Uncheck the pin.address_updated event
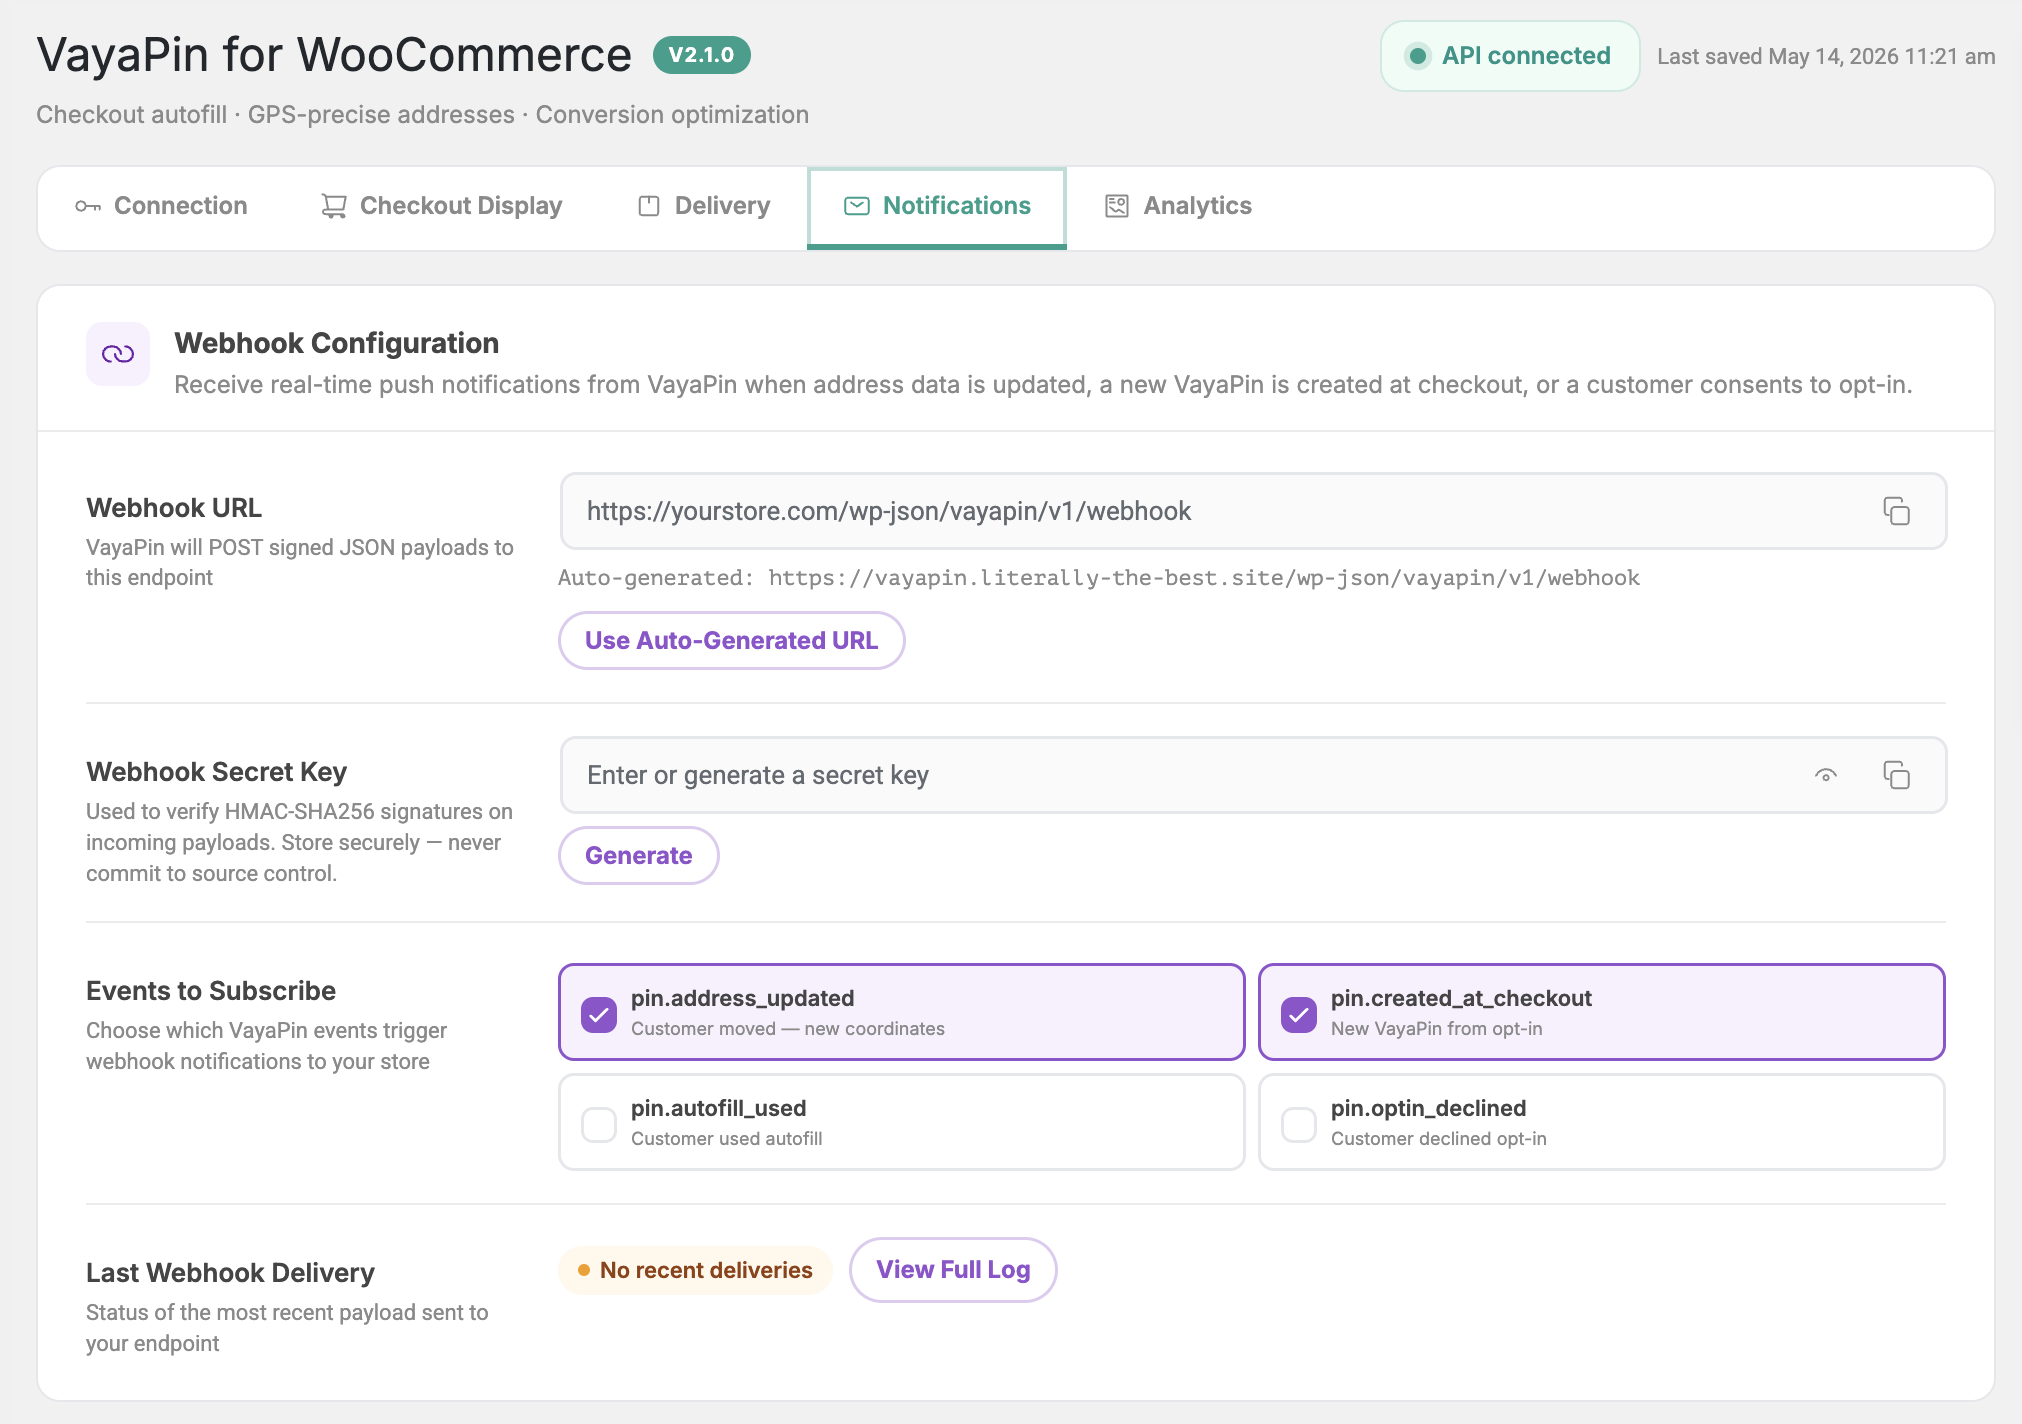 pyautogui.click(x=599, y=1014)
